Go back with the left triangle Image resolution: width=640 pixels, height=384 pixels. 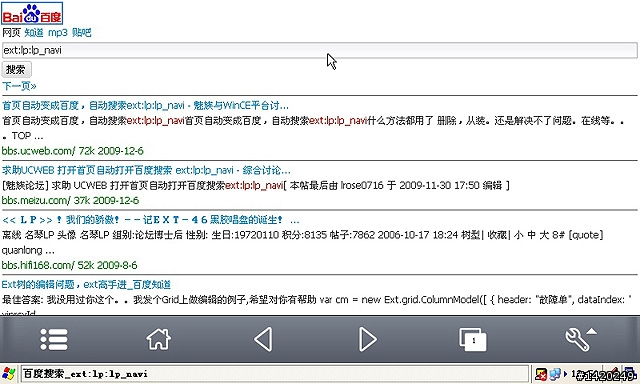coord(263,339)
